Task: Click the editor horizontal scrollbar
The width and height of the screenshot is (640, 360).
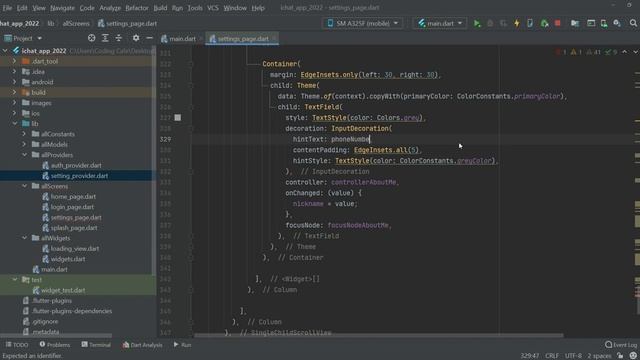Action: click(x=379, y=336)
